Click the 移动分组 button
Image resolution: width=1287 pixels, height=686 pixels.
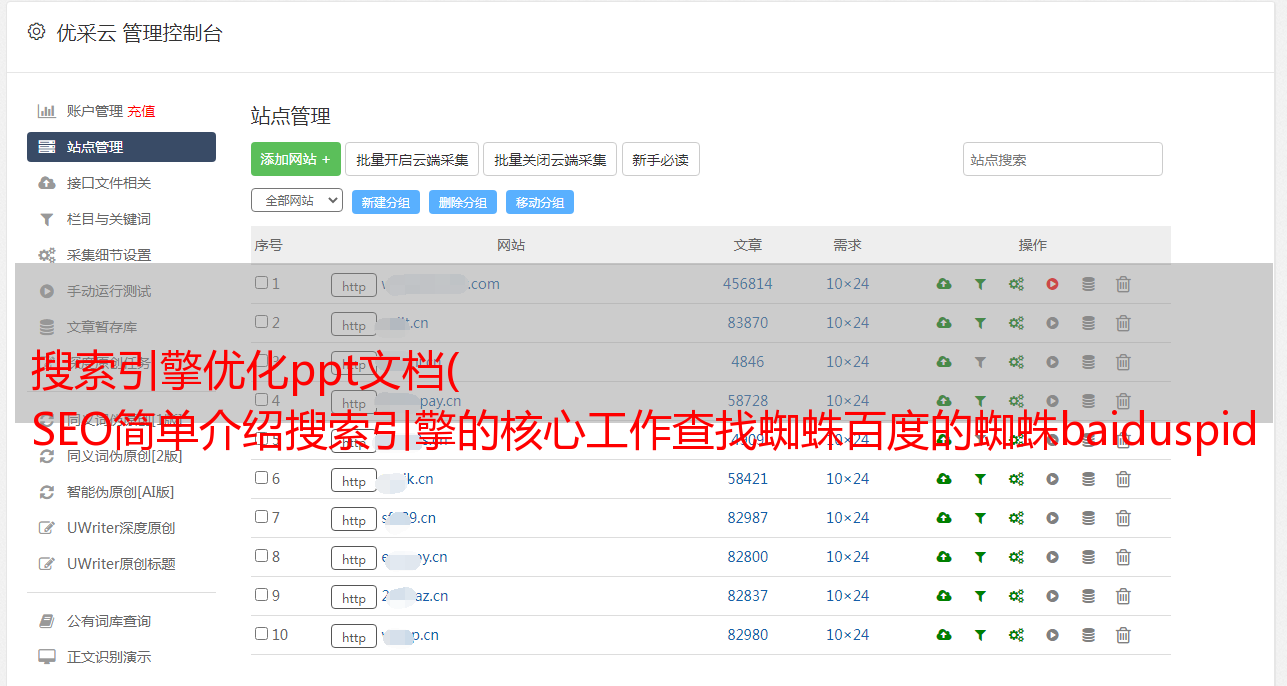[x=540, y=202]
